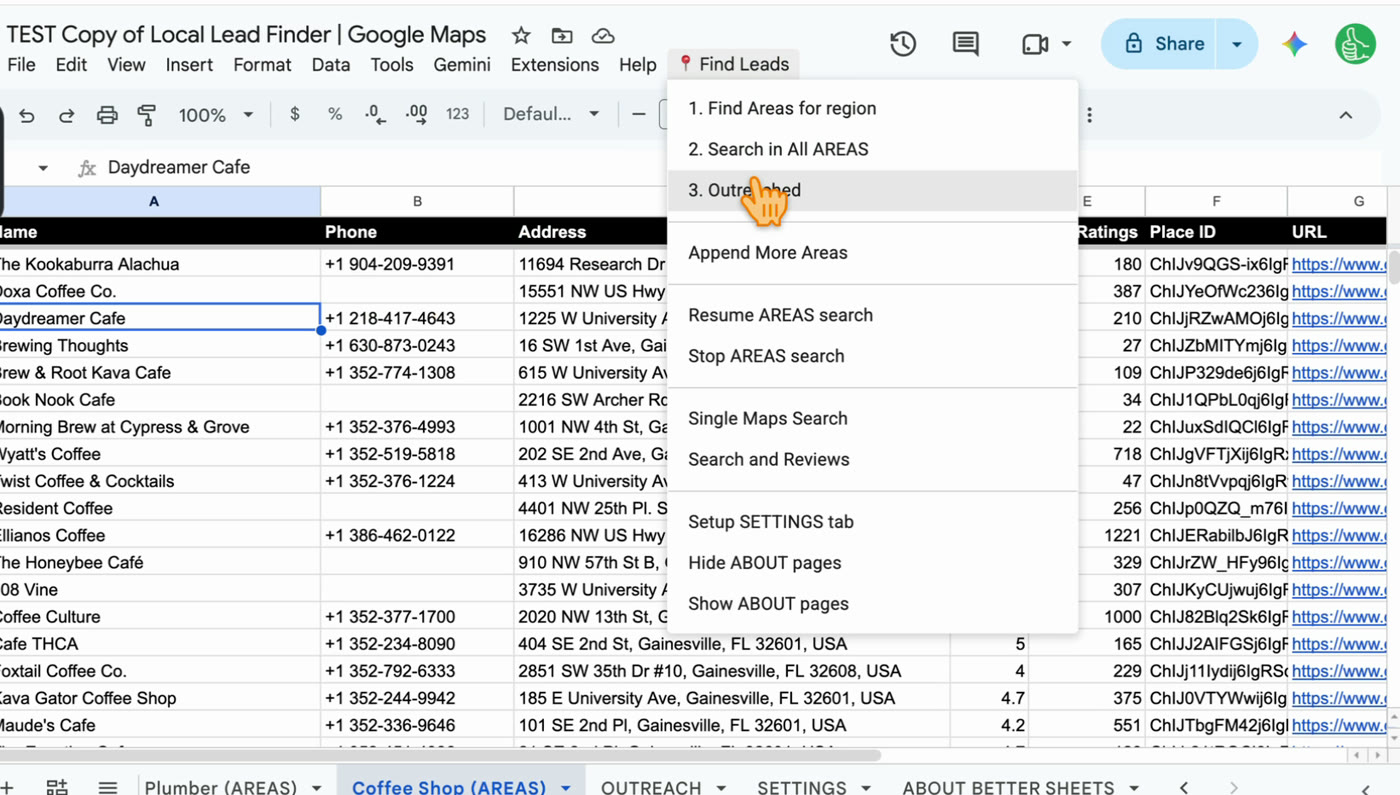The width and height of the screenshot is (1400, 795).
Task: Increase decimal places in the toolbar
Action: (x=416, y=114)
